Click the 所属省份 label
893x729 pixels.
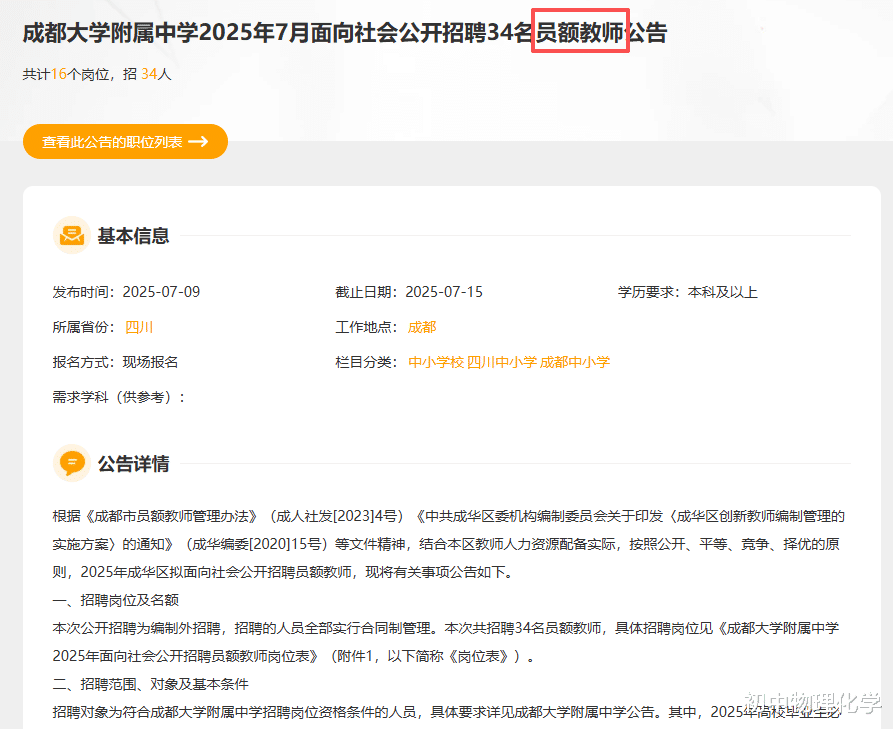point(84,327)
